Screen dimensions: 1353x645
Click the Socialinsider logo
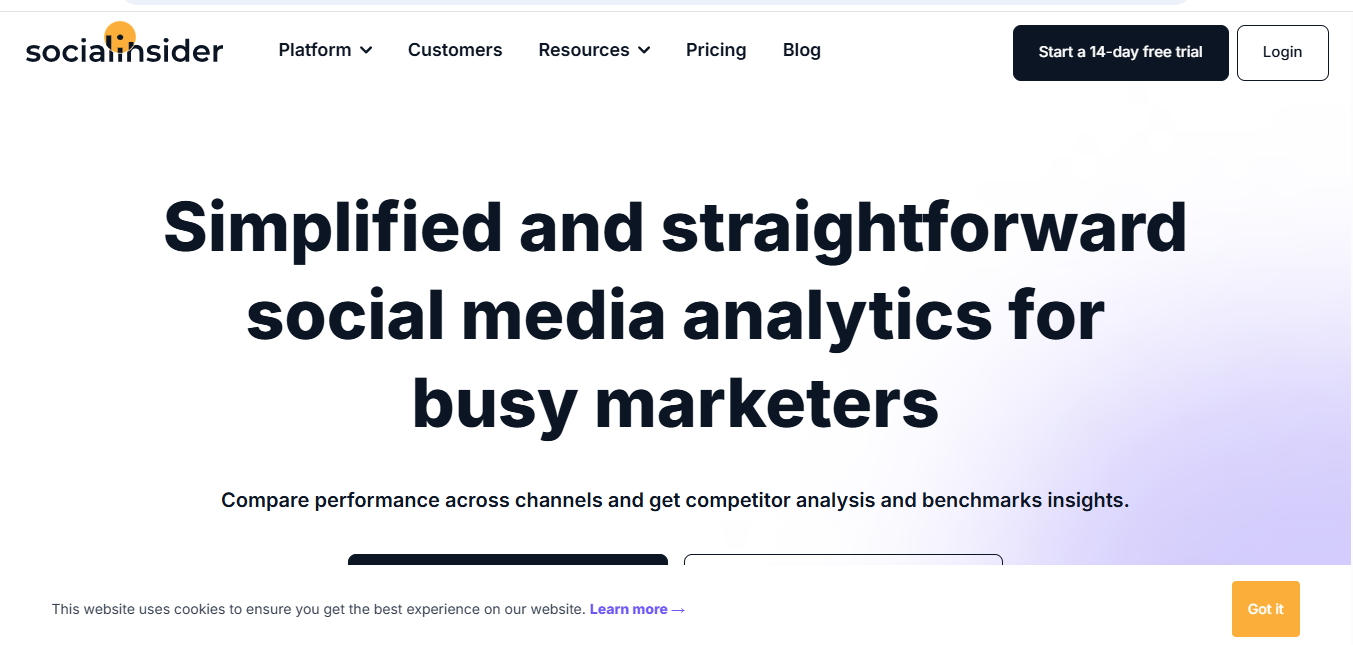coord(124,50)
